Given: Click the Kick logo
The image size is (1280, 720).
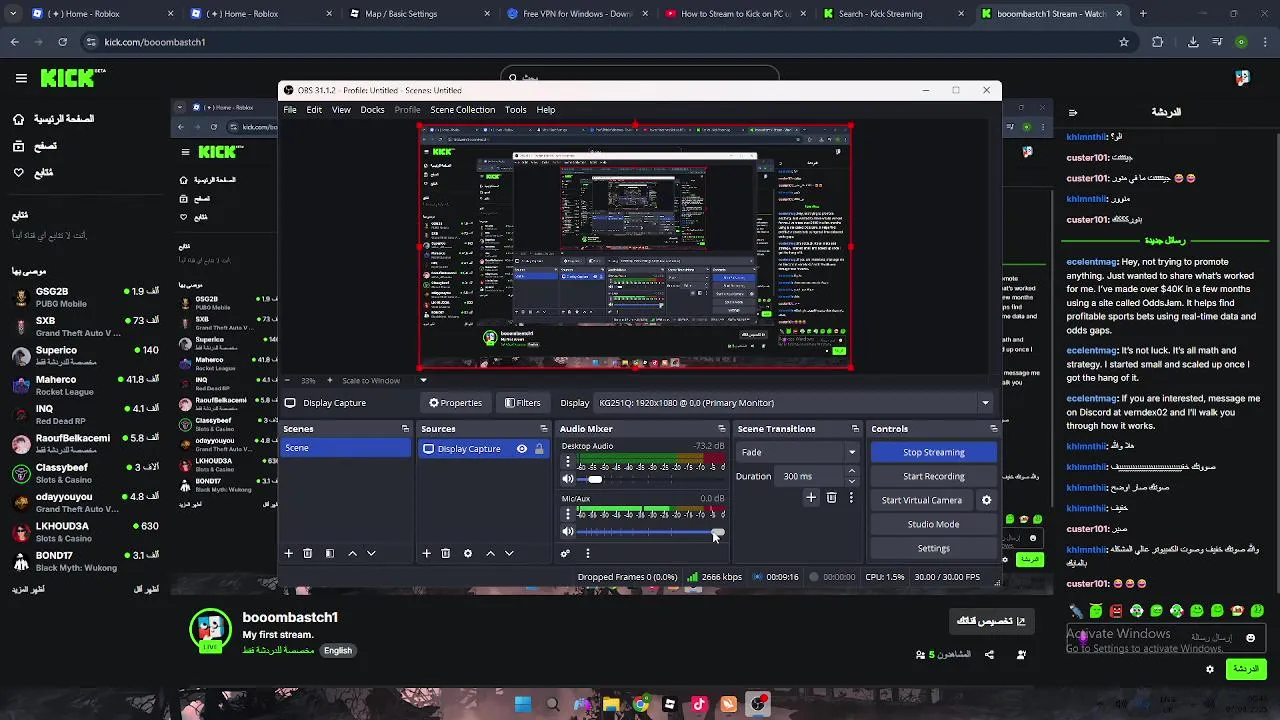Looking at the screenshot, I should pos(67,77).
